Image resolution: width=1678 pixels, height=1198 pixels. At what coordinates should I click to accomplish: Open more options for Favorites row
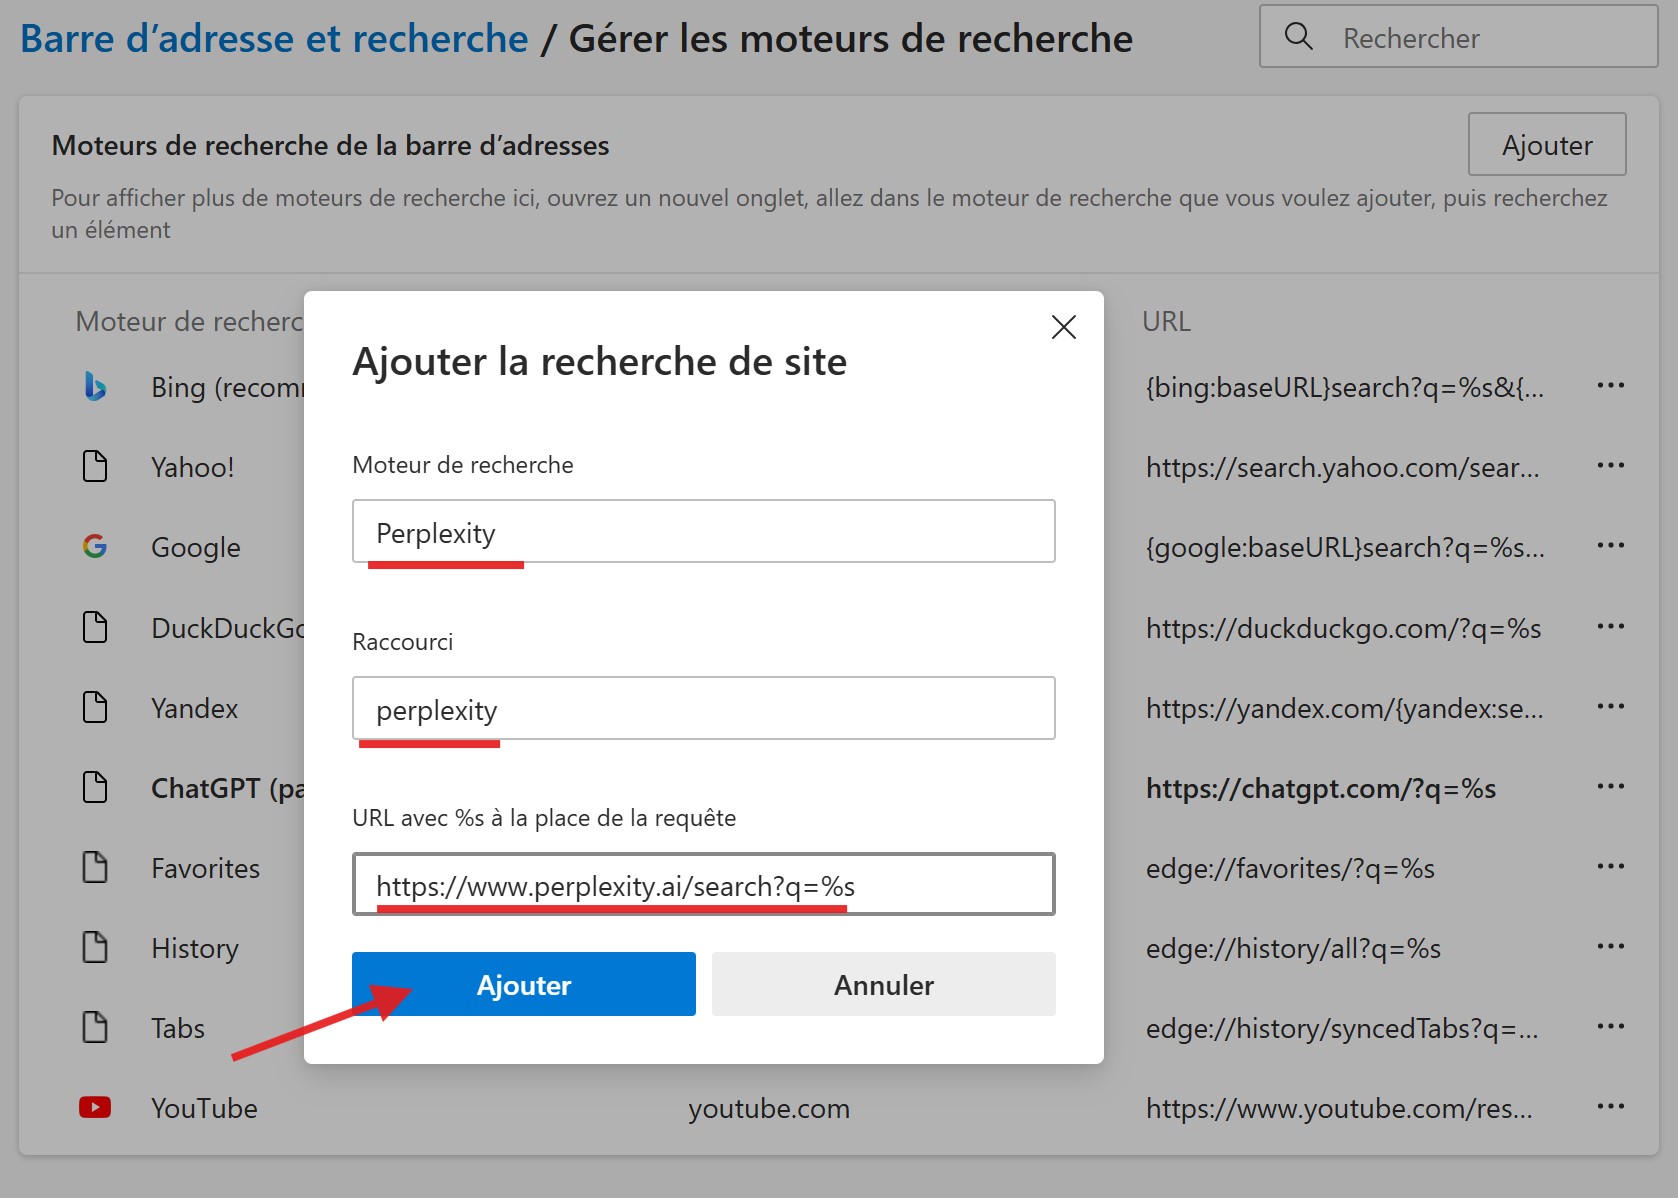click(1610, 866)
